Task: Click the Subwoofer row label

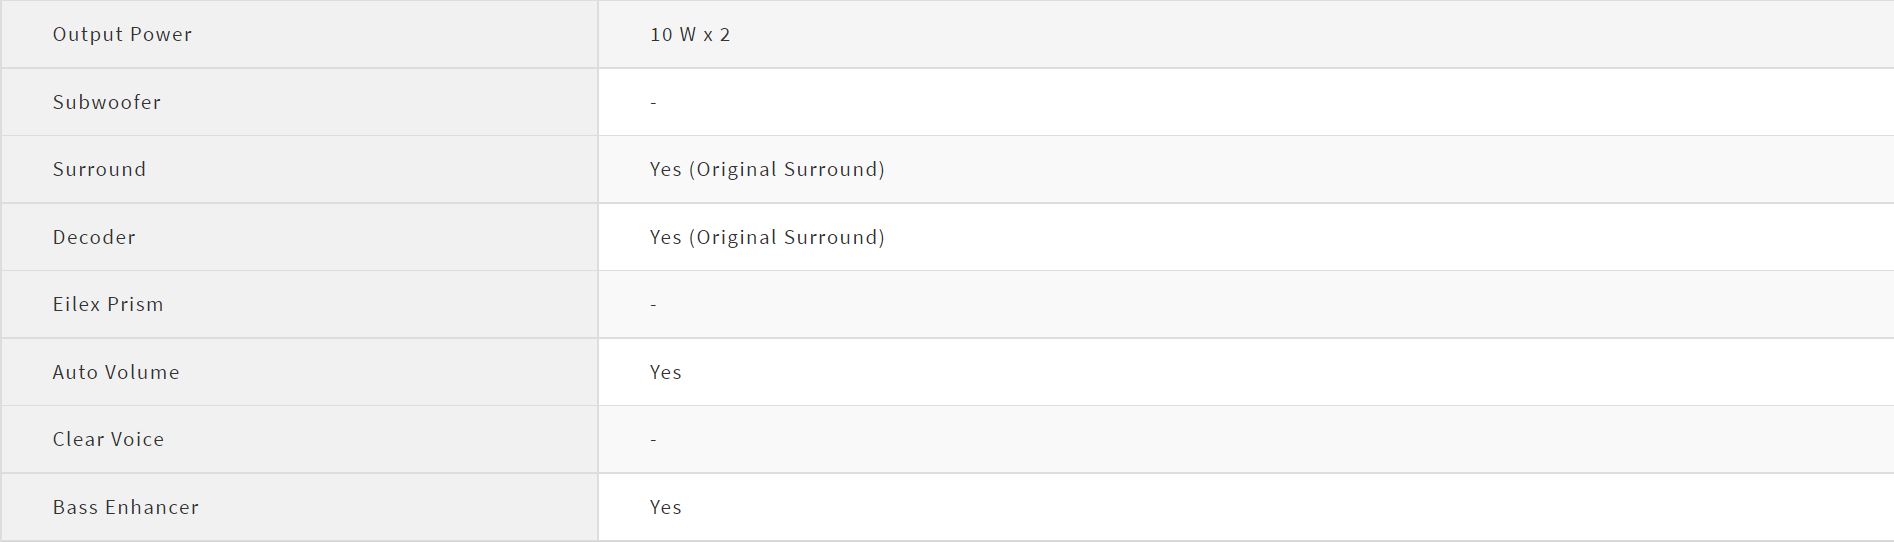Action: [x=107, y=102]
